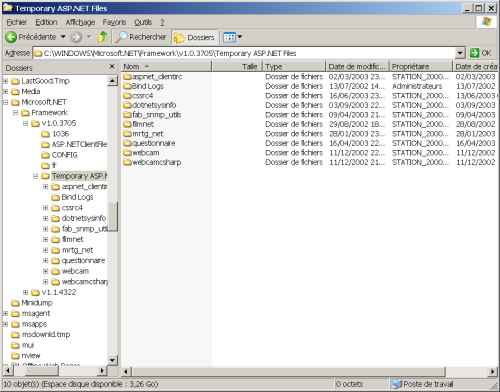Select cssrc4 folder icon in file list
500x392 pixels.
pos(128,96)
